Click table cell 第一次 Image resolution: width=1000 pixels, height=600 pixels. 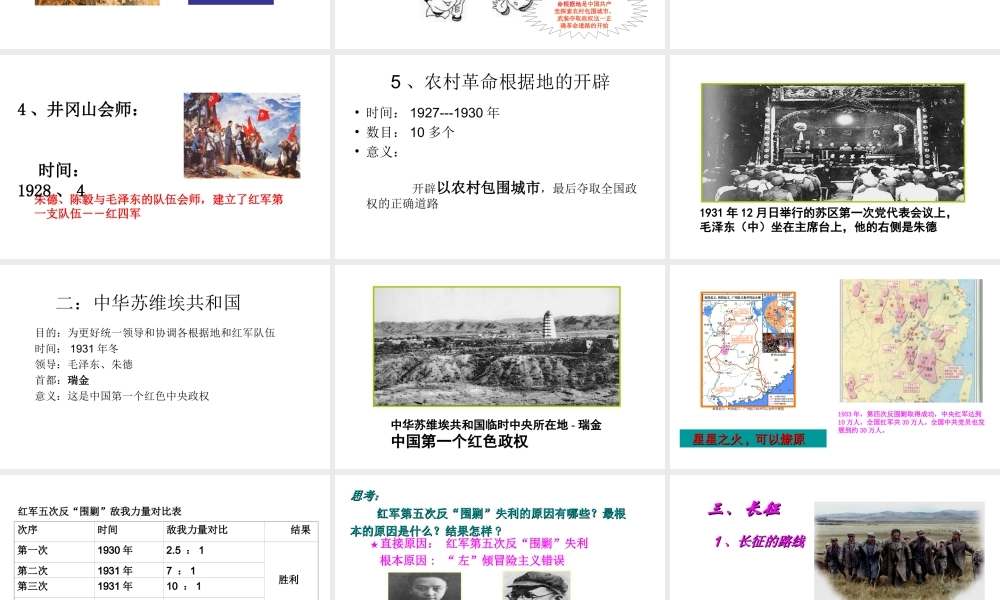(33, 550)
